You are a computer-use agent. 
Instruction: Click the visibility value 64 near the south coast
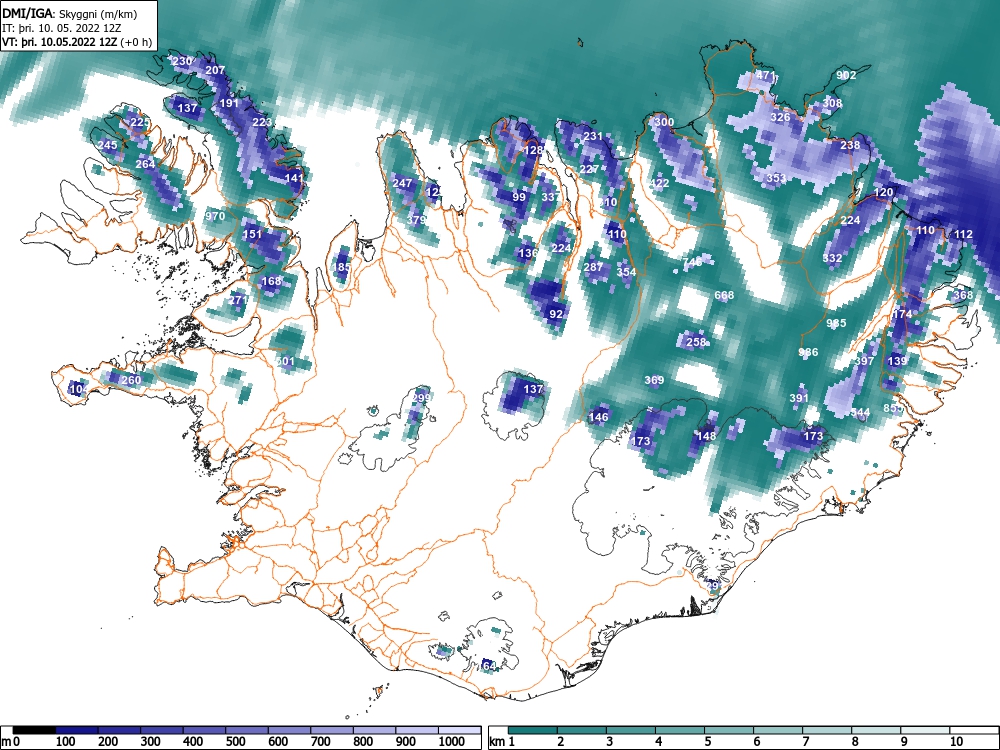tap(490, 666)
